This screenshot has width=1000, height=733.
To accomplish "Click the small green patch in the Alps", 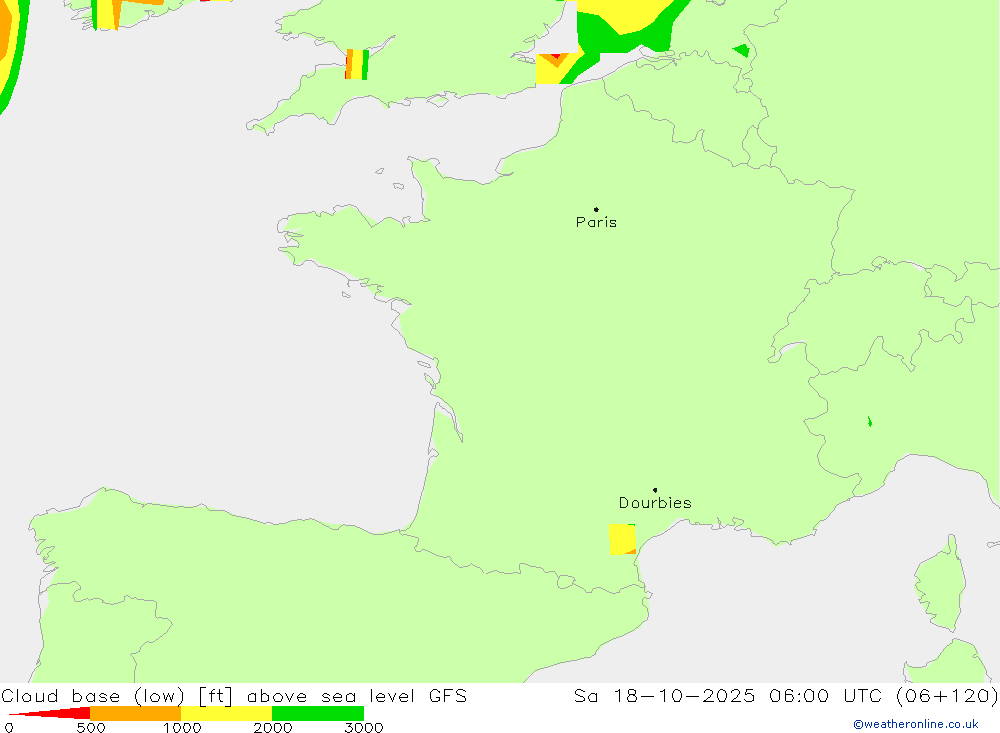I will (869, 422).
